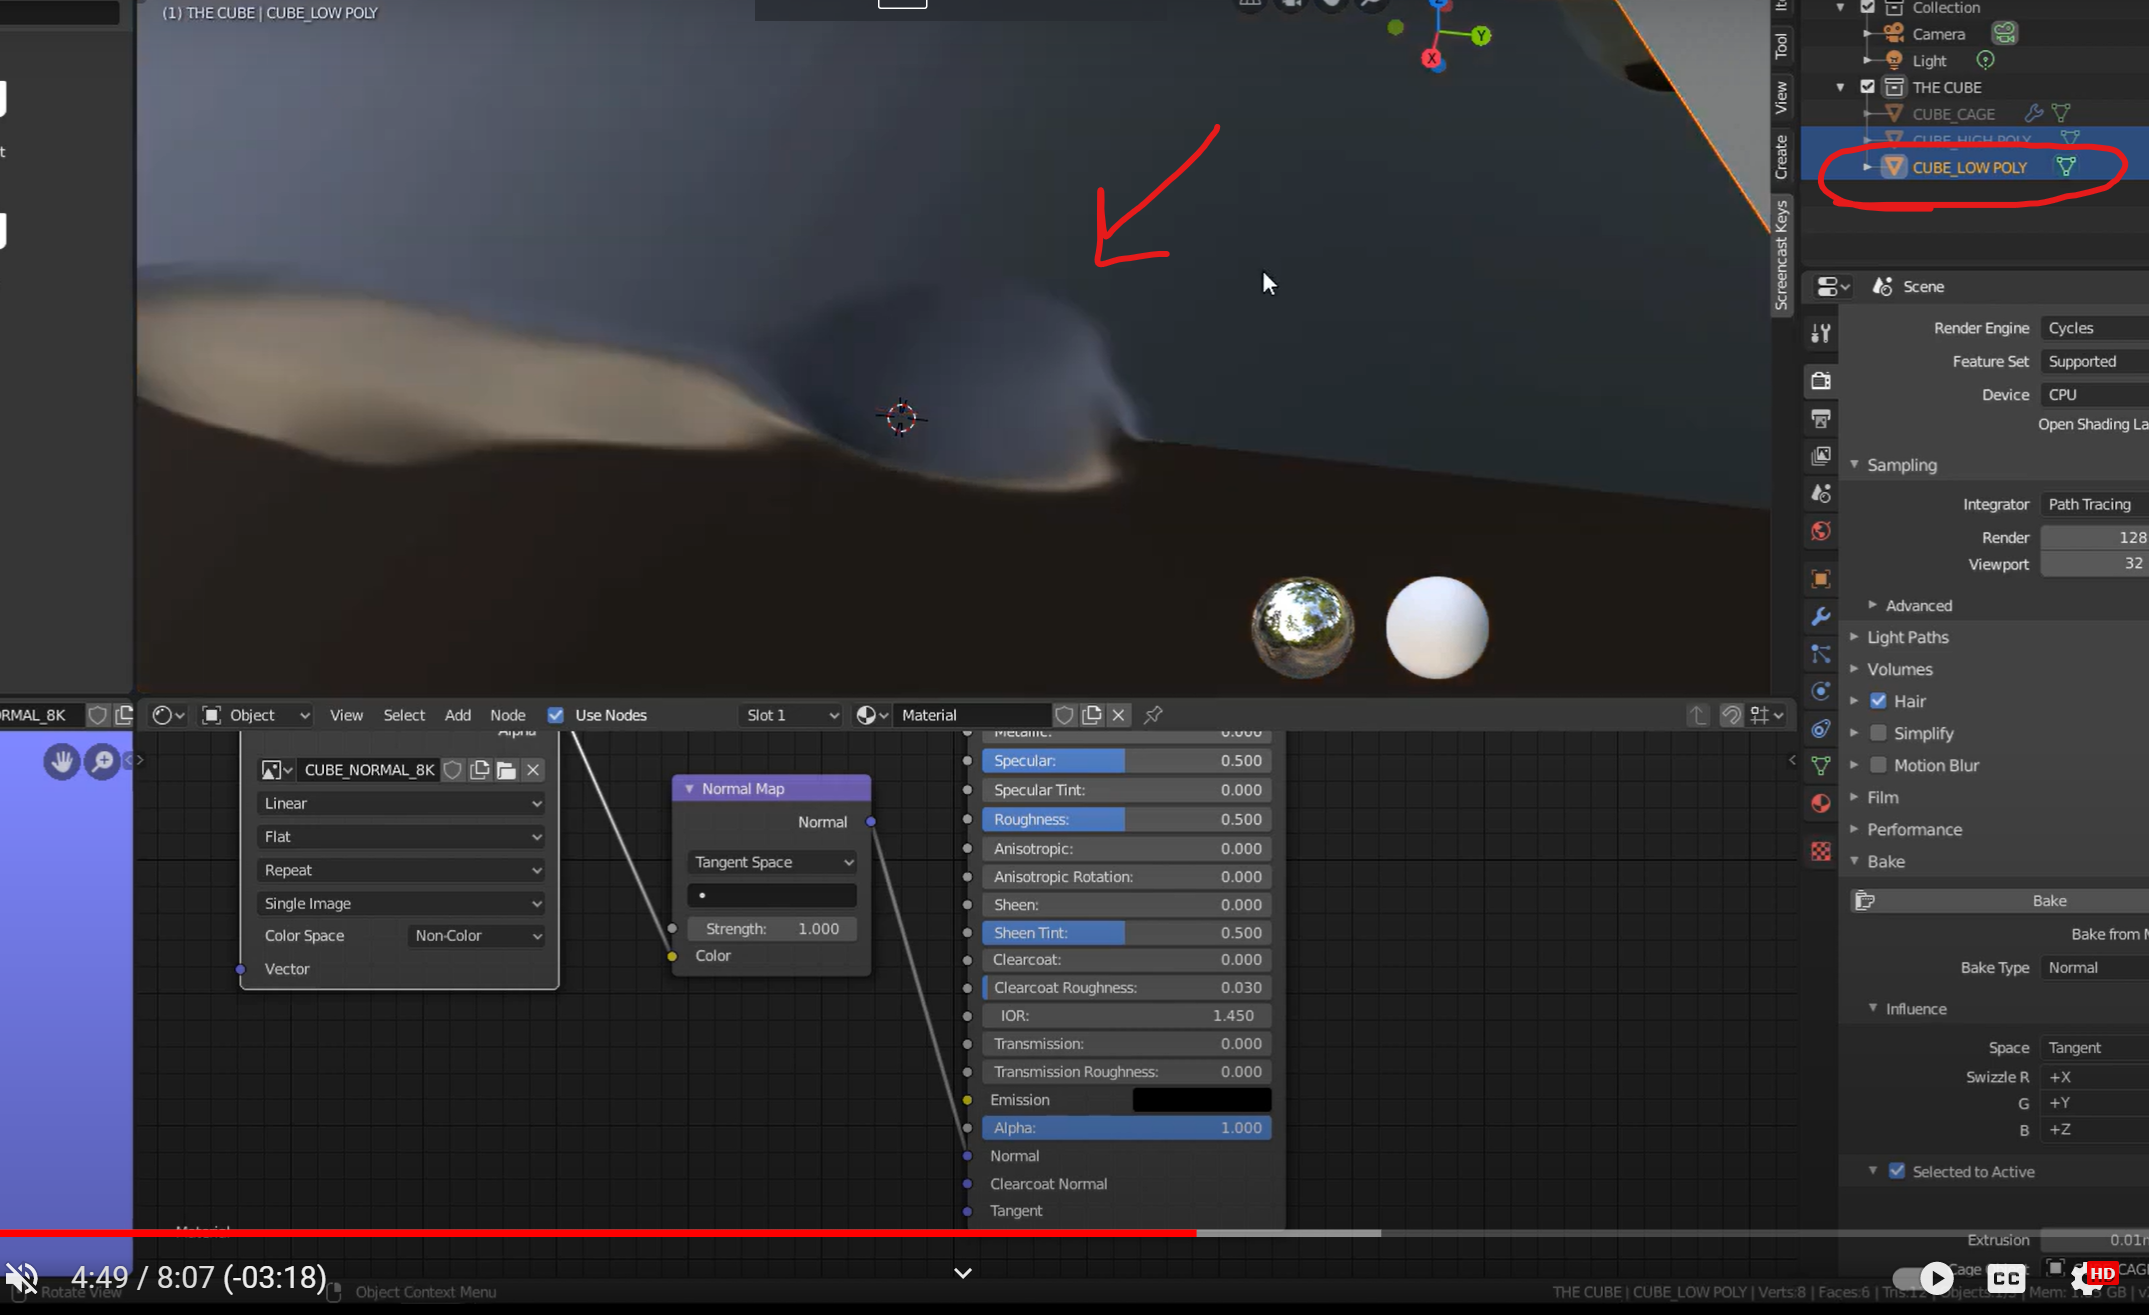The height and width of the screenshot is (1315, 2149).
Task: Click the node editor parent-node up arrow icon
Action: pyautogui.click(x=1697, y=715)
